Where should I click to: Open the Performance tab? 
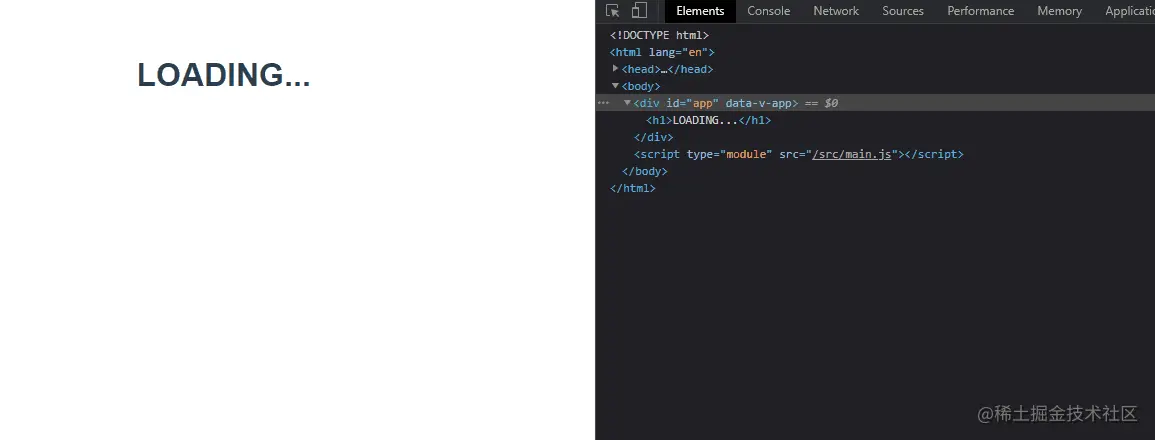(980, 11)
